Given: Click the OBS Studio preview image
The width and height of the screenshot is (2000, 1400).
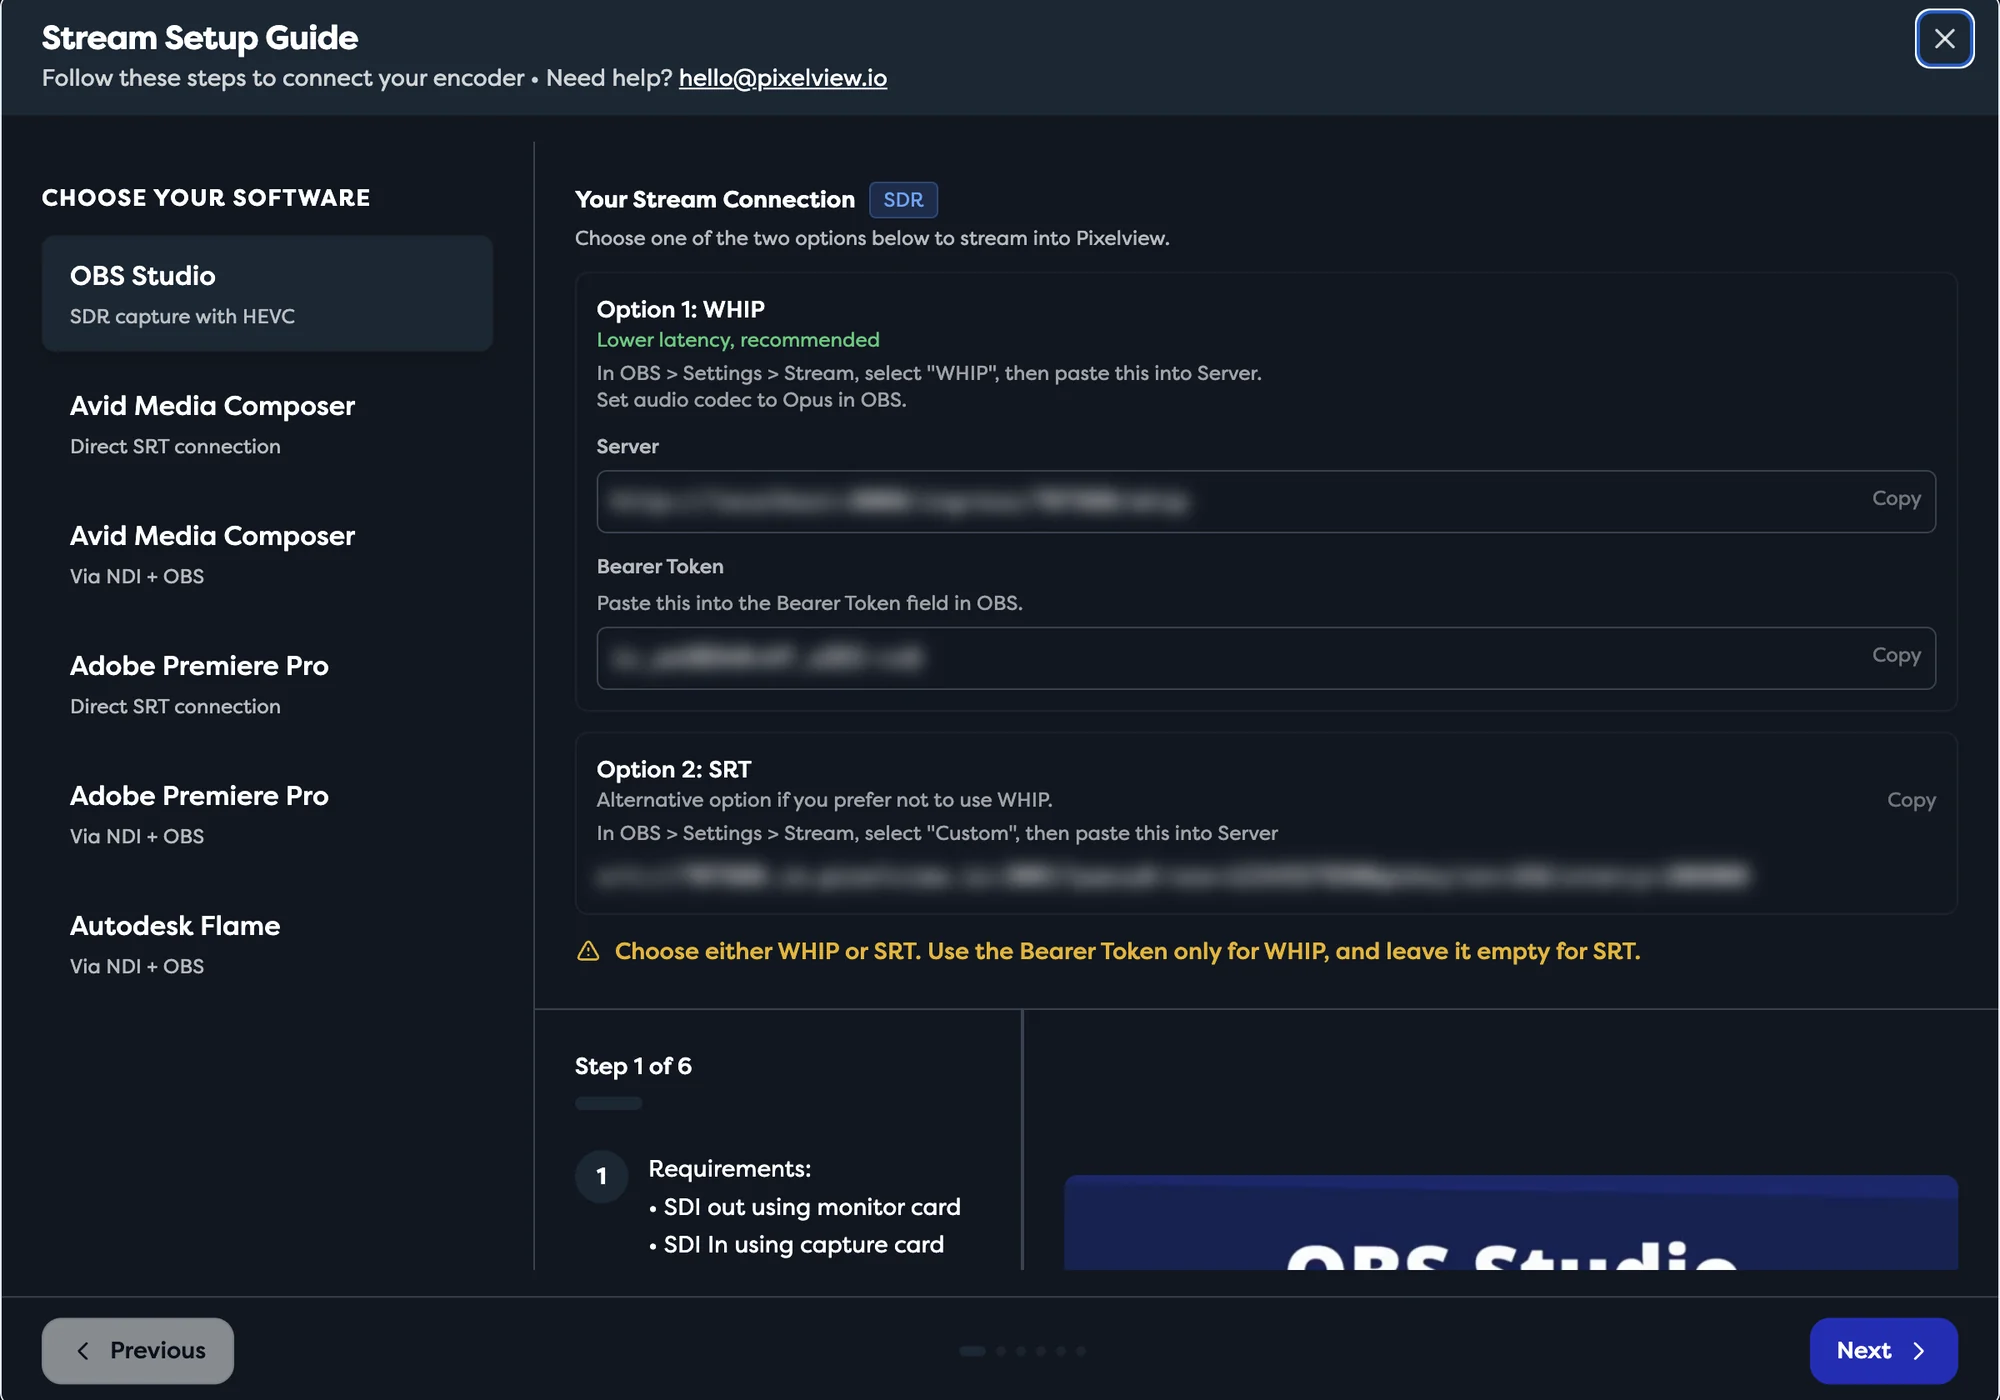Looking at the screenshot, I should click(x=1510, y=1223).
